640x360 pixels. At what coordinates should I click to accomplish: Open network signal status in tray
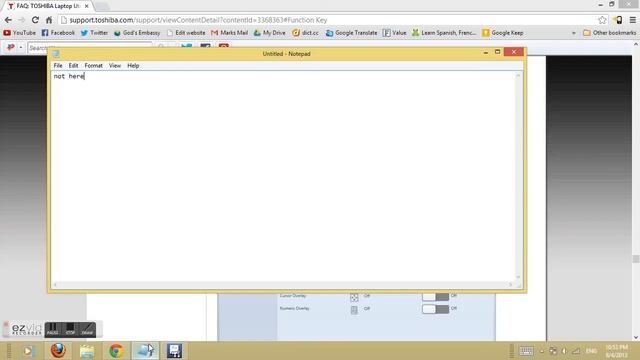pos(576,351)
